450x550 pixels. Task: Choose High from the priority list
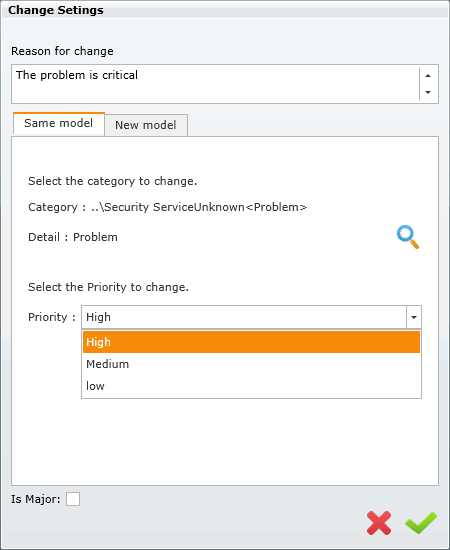click(x=251, y=342)
